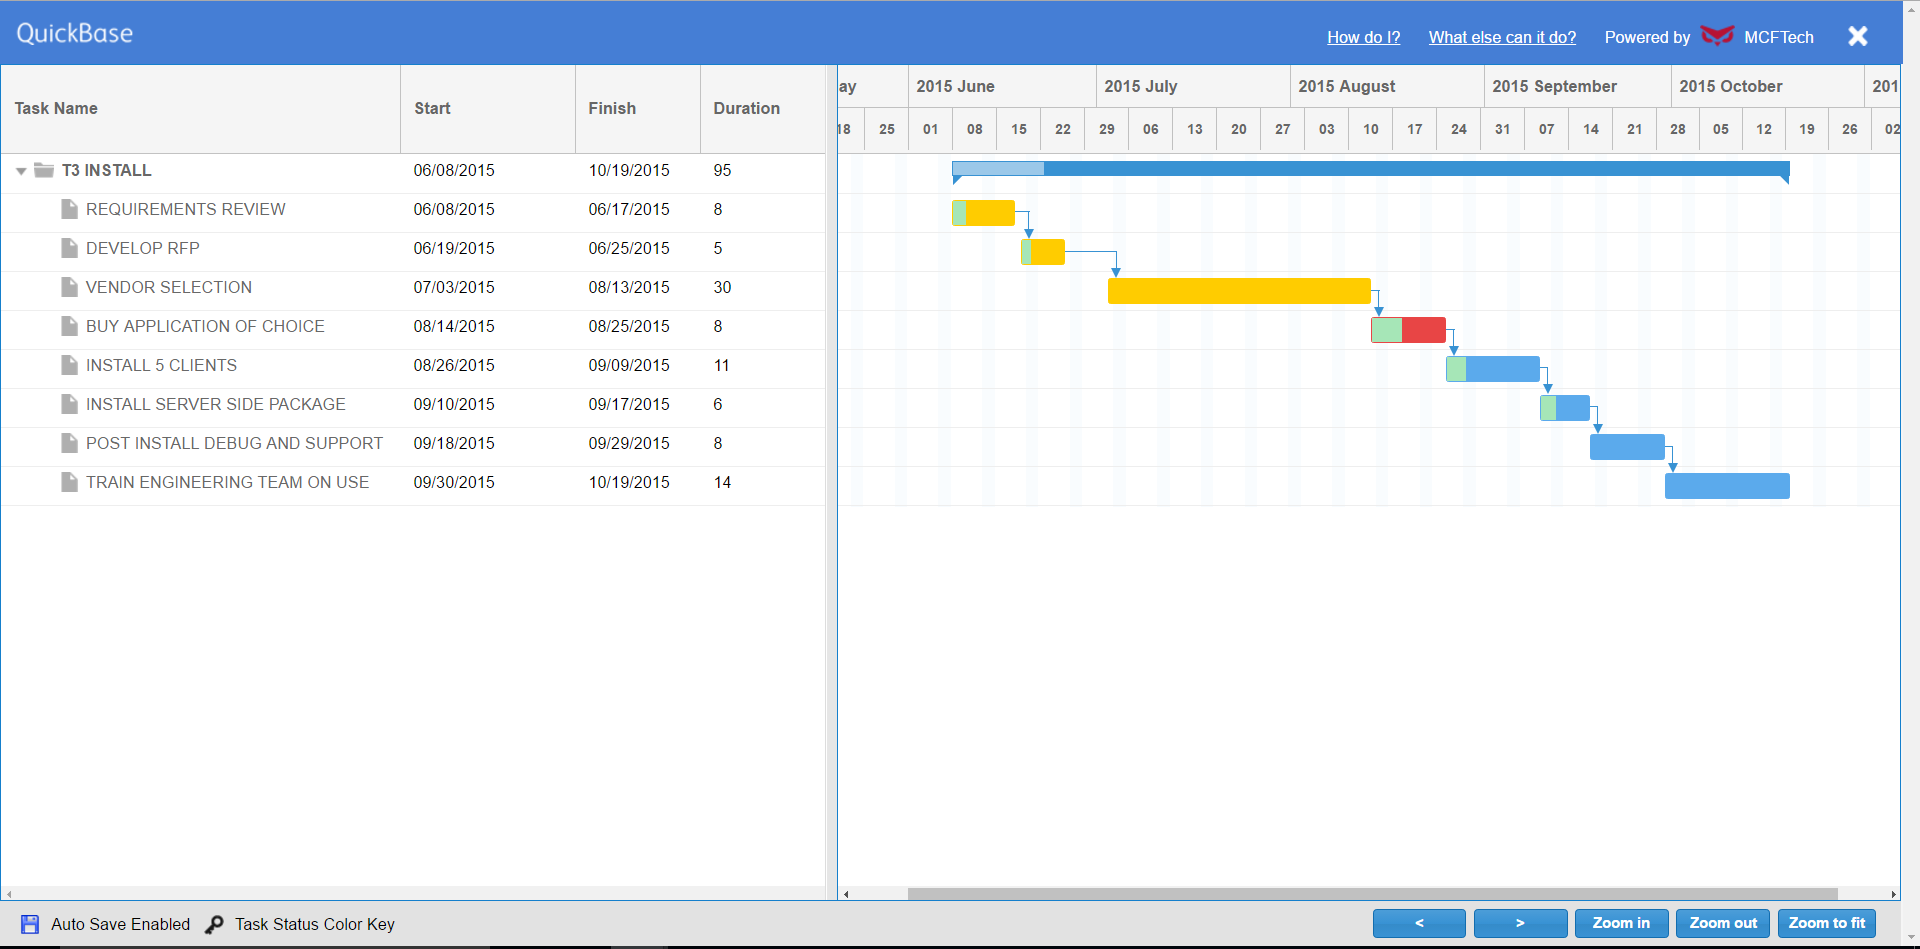The height and width of the screenshot is (949, 1920).
Task: Select the INSTALL SERVER SIDE PACKAGE bar
Action: tap(1565, 408)
